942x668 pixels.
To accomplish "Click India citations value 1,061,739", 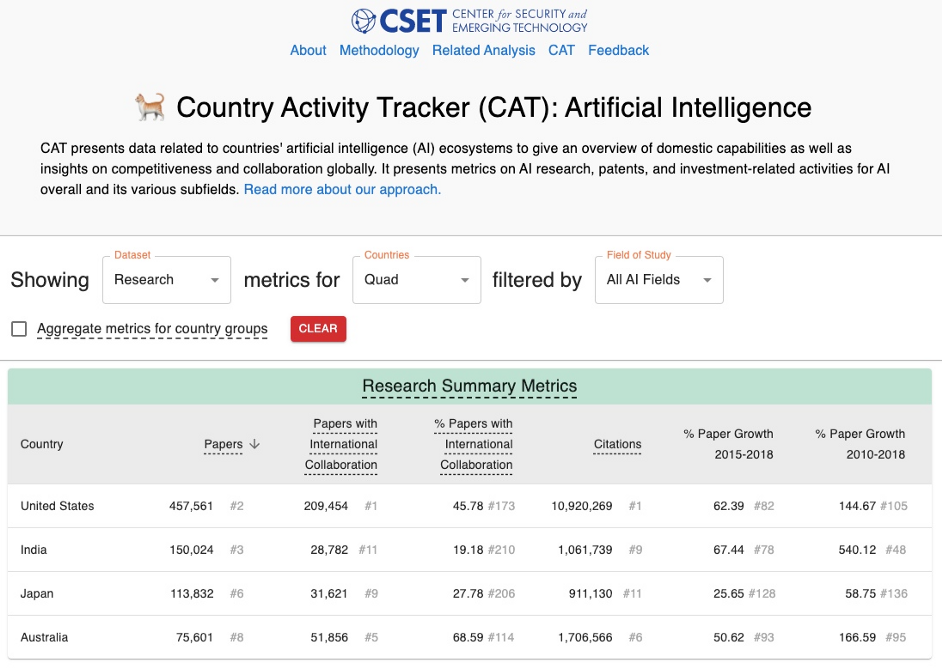I will (x=585, y=550).
